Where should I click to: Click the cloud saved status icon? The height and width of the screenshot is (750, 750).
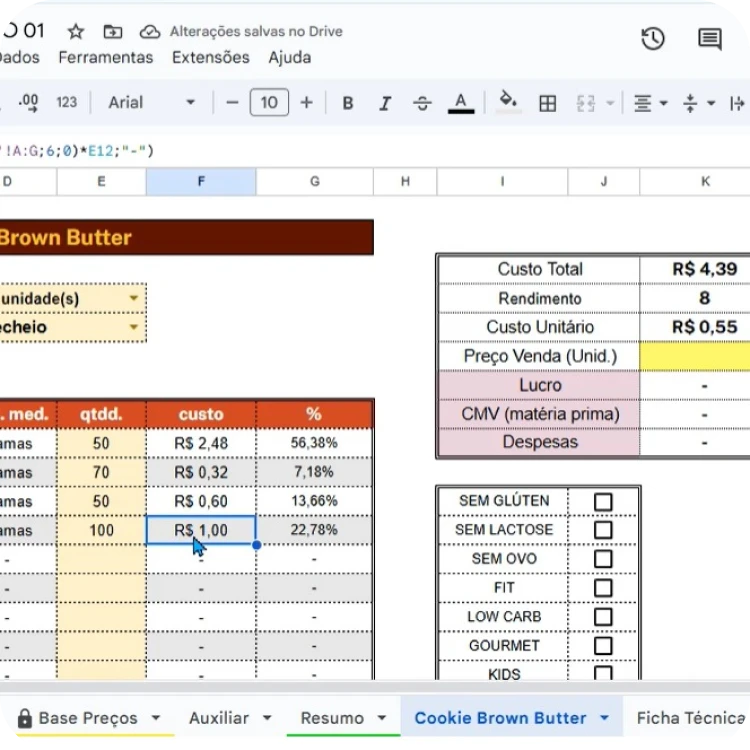pyautogui.click(x=150, y=32)
